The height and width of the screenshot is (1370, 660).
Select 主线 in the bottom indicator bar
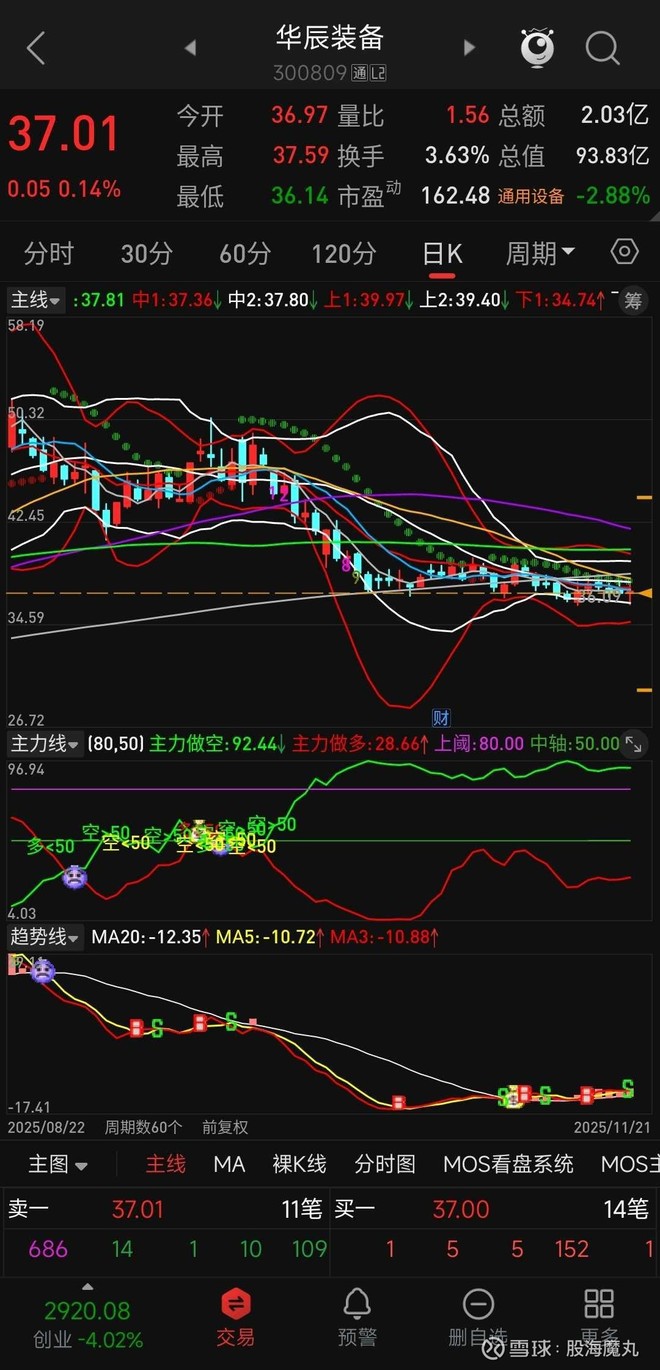(x=166, y=1164)
